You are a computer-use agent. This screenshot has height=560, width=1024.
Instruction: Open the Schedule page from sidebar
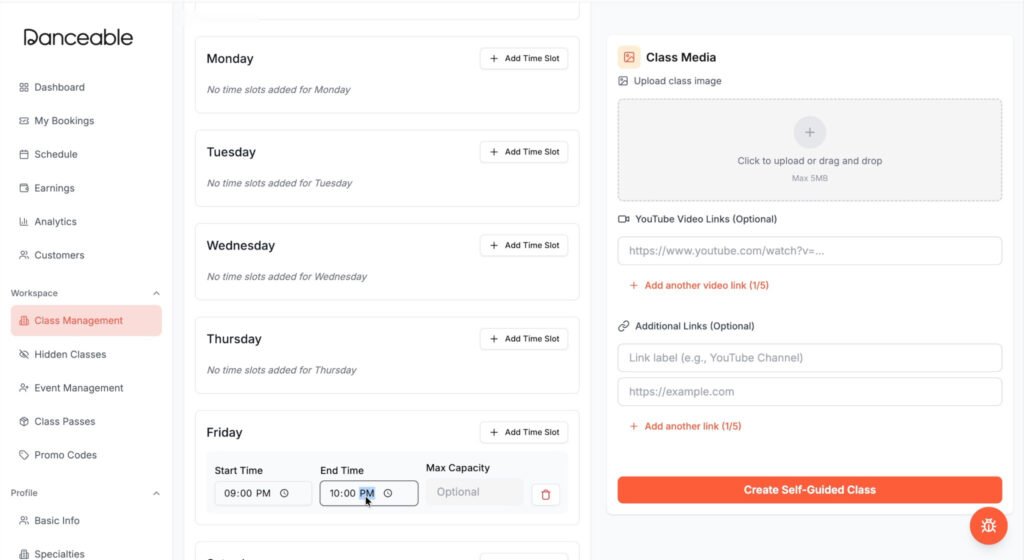(56, 155)
